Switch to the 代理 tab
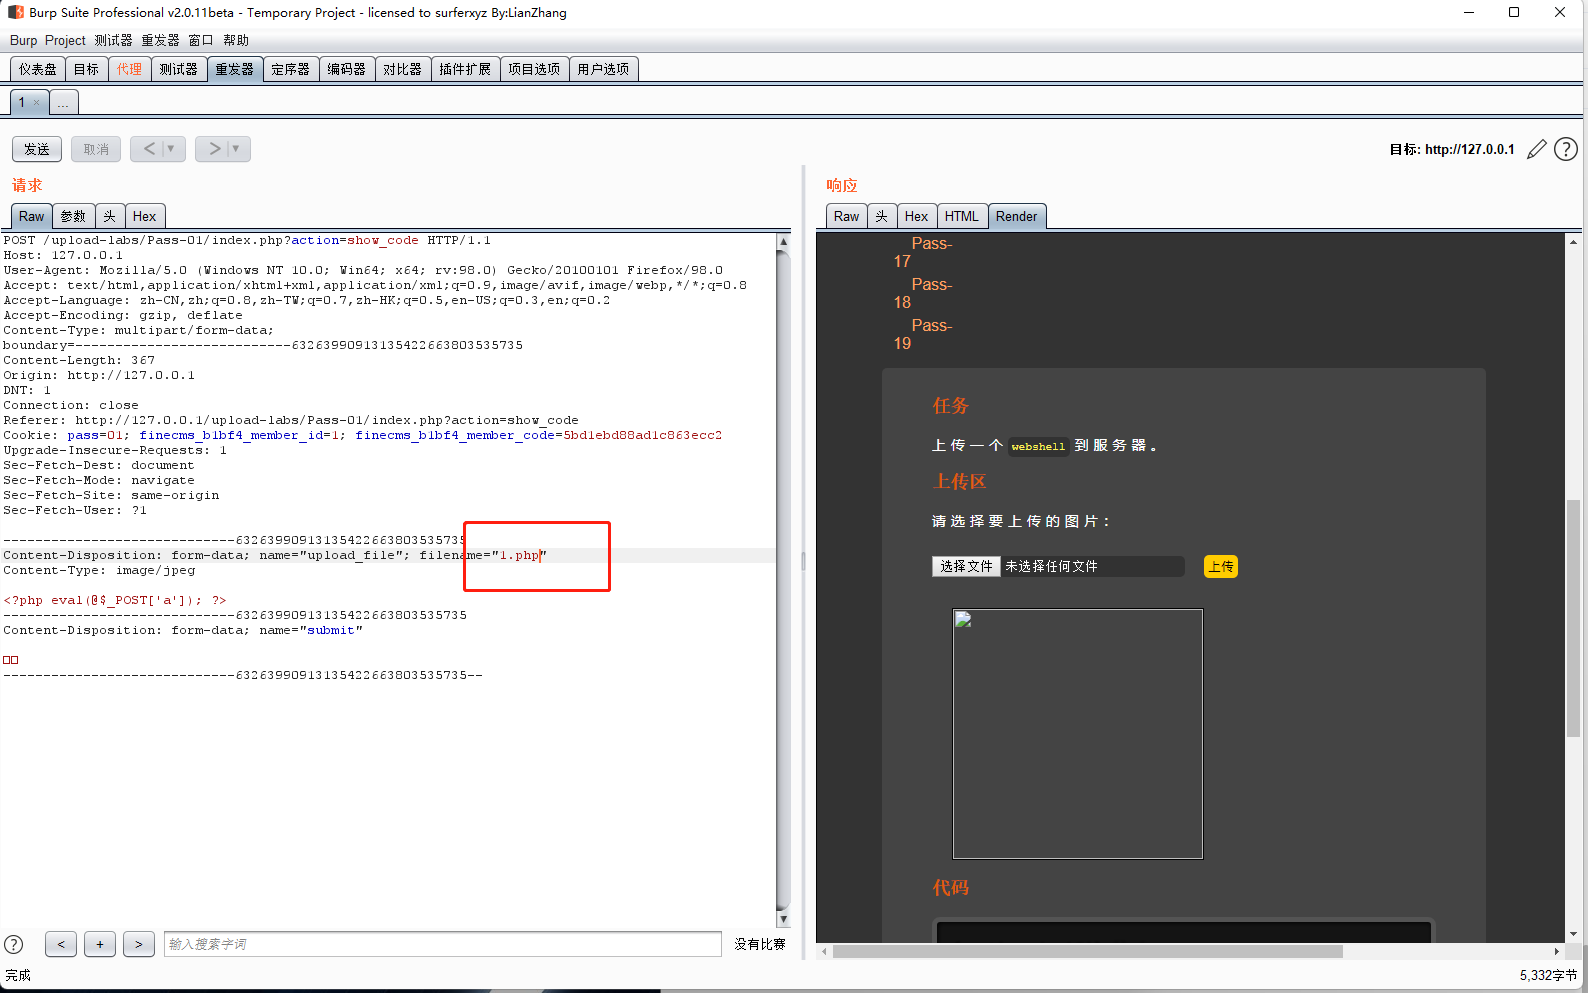The width and height of the screenshot is (1588, 993). tap(129, 69)
